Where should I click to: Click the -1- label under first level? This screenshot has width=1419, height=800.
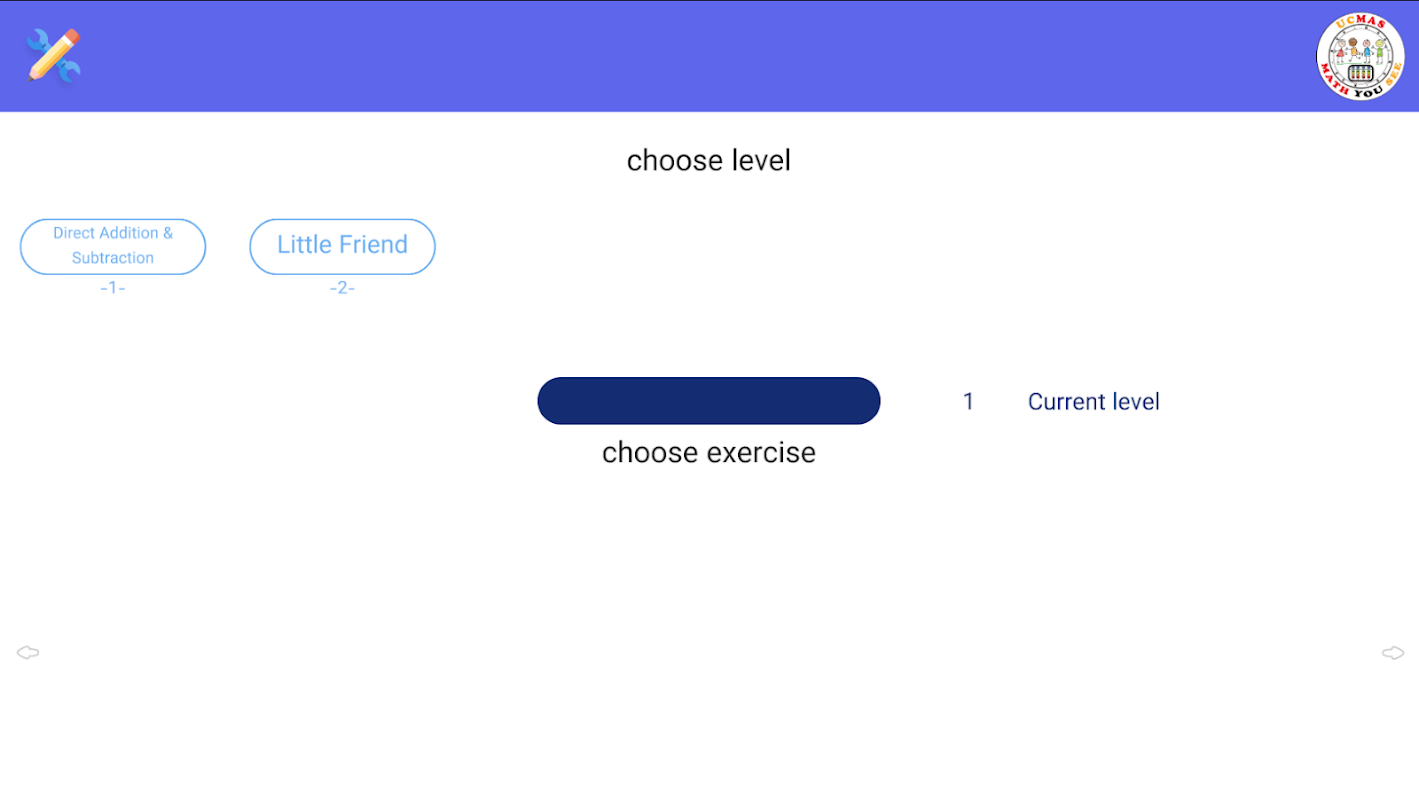pos(113,288)
